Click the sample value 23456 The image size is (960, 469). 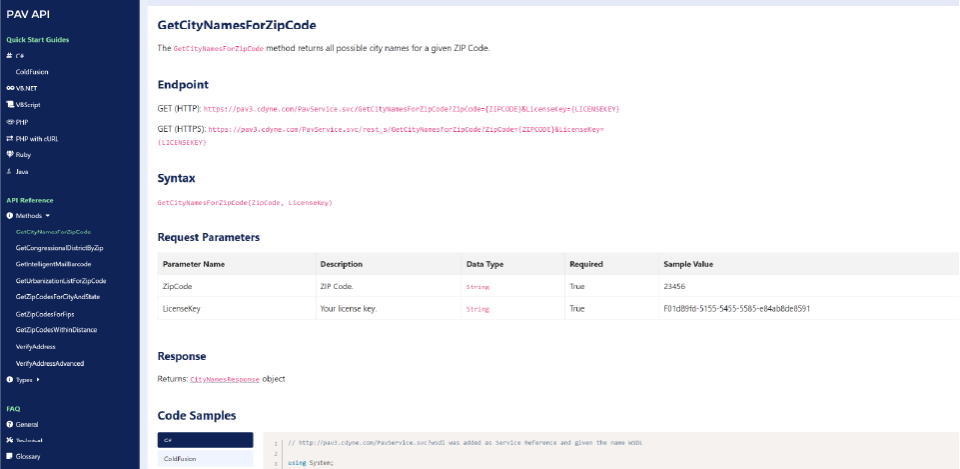point(673,286)
